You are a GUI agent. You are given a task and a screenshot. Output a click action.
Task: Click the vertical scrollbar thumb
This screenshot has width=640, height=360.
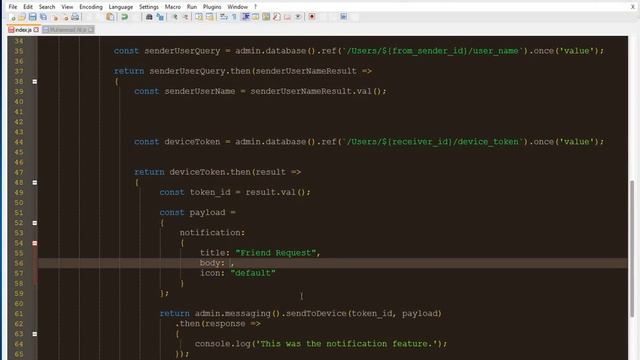[632, 248]
